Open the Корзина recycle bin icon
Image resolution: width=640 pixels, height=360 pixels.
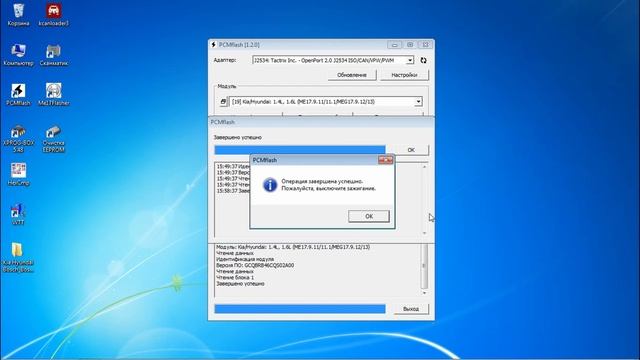pos(18,15)
